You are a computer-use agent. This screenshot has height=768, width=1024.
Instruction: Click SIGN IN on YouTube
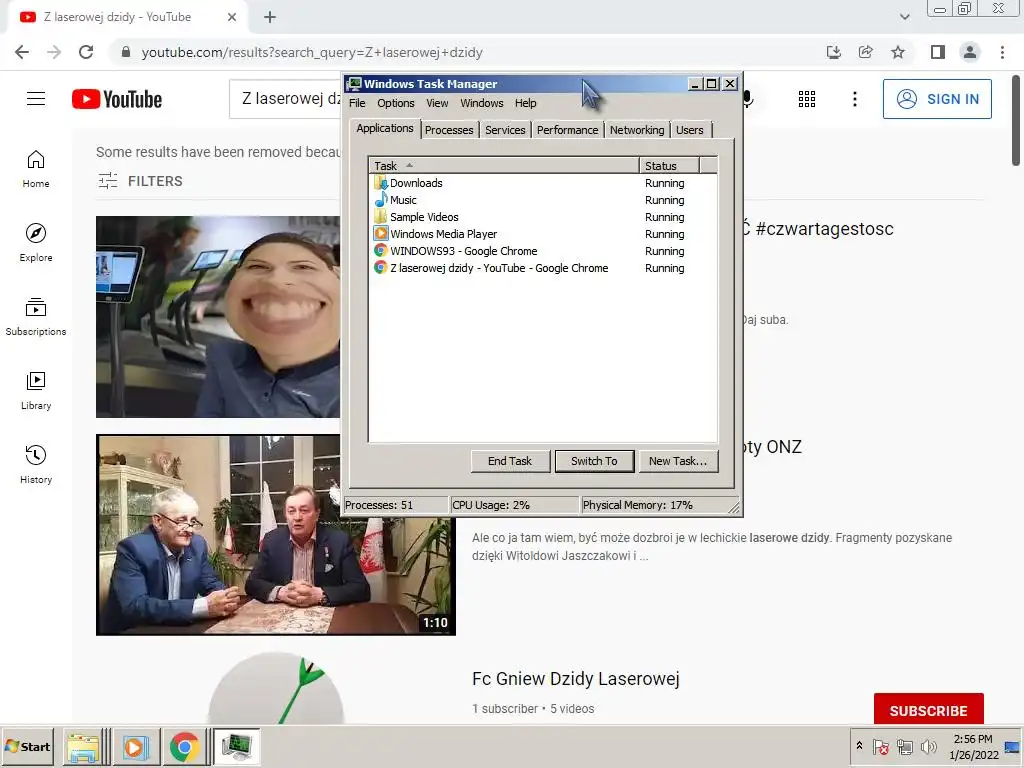937,99
